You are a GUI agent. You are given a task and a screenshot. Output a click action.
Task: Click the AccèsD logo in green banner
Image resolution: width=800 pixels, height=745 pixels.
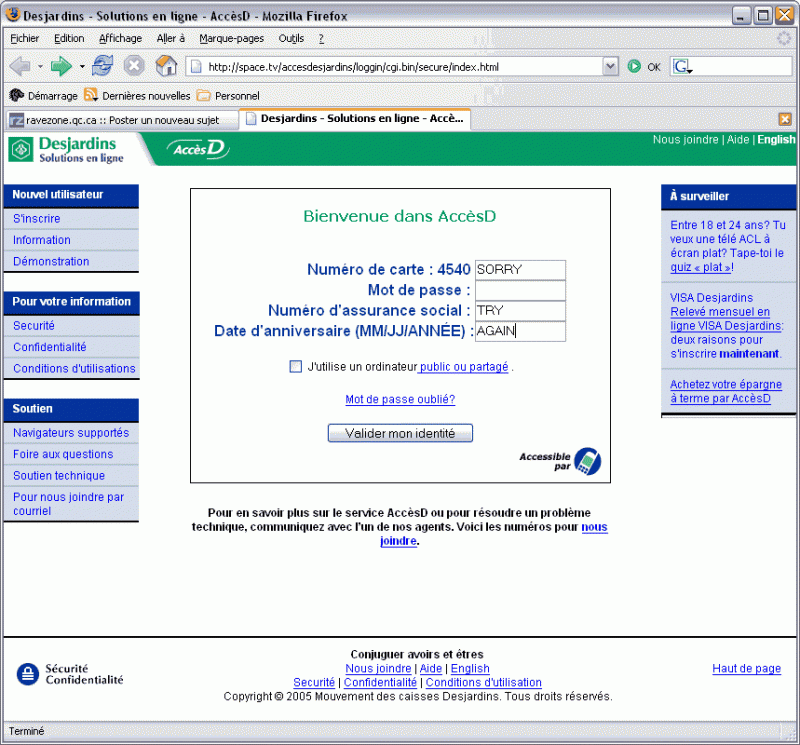point(198,149)
